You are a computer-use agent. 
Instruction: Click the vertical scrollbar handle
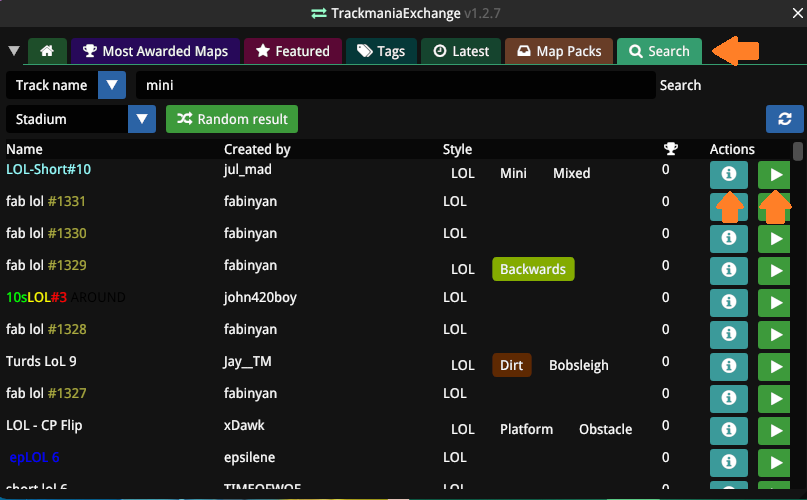(798, 151)
